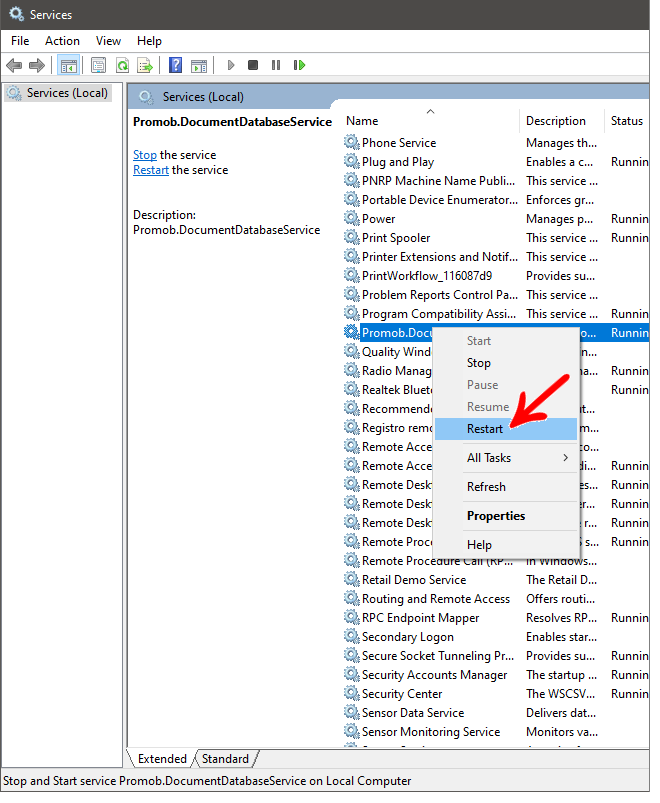The image size is (660, 803).
Task: Click gear icon of Plug and Play
Action: pos(351,162)
